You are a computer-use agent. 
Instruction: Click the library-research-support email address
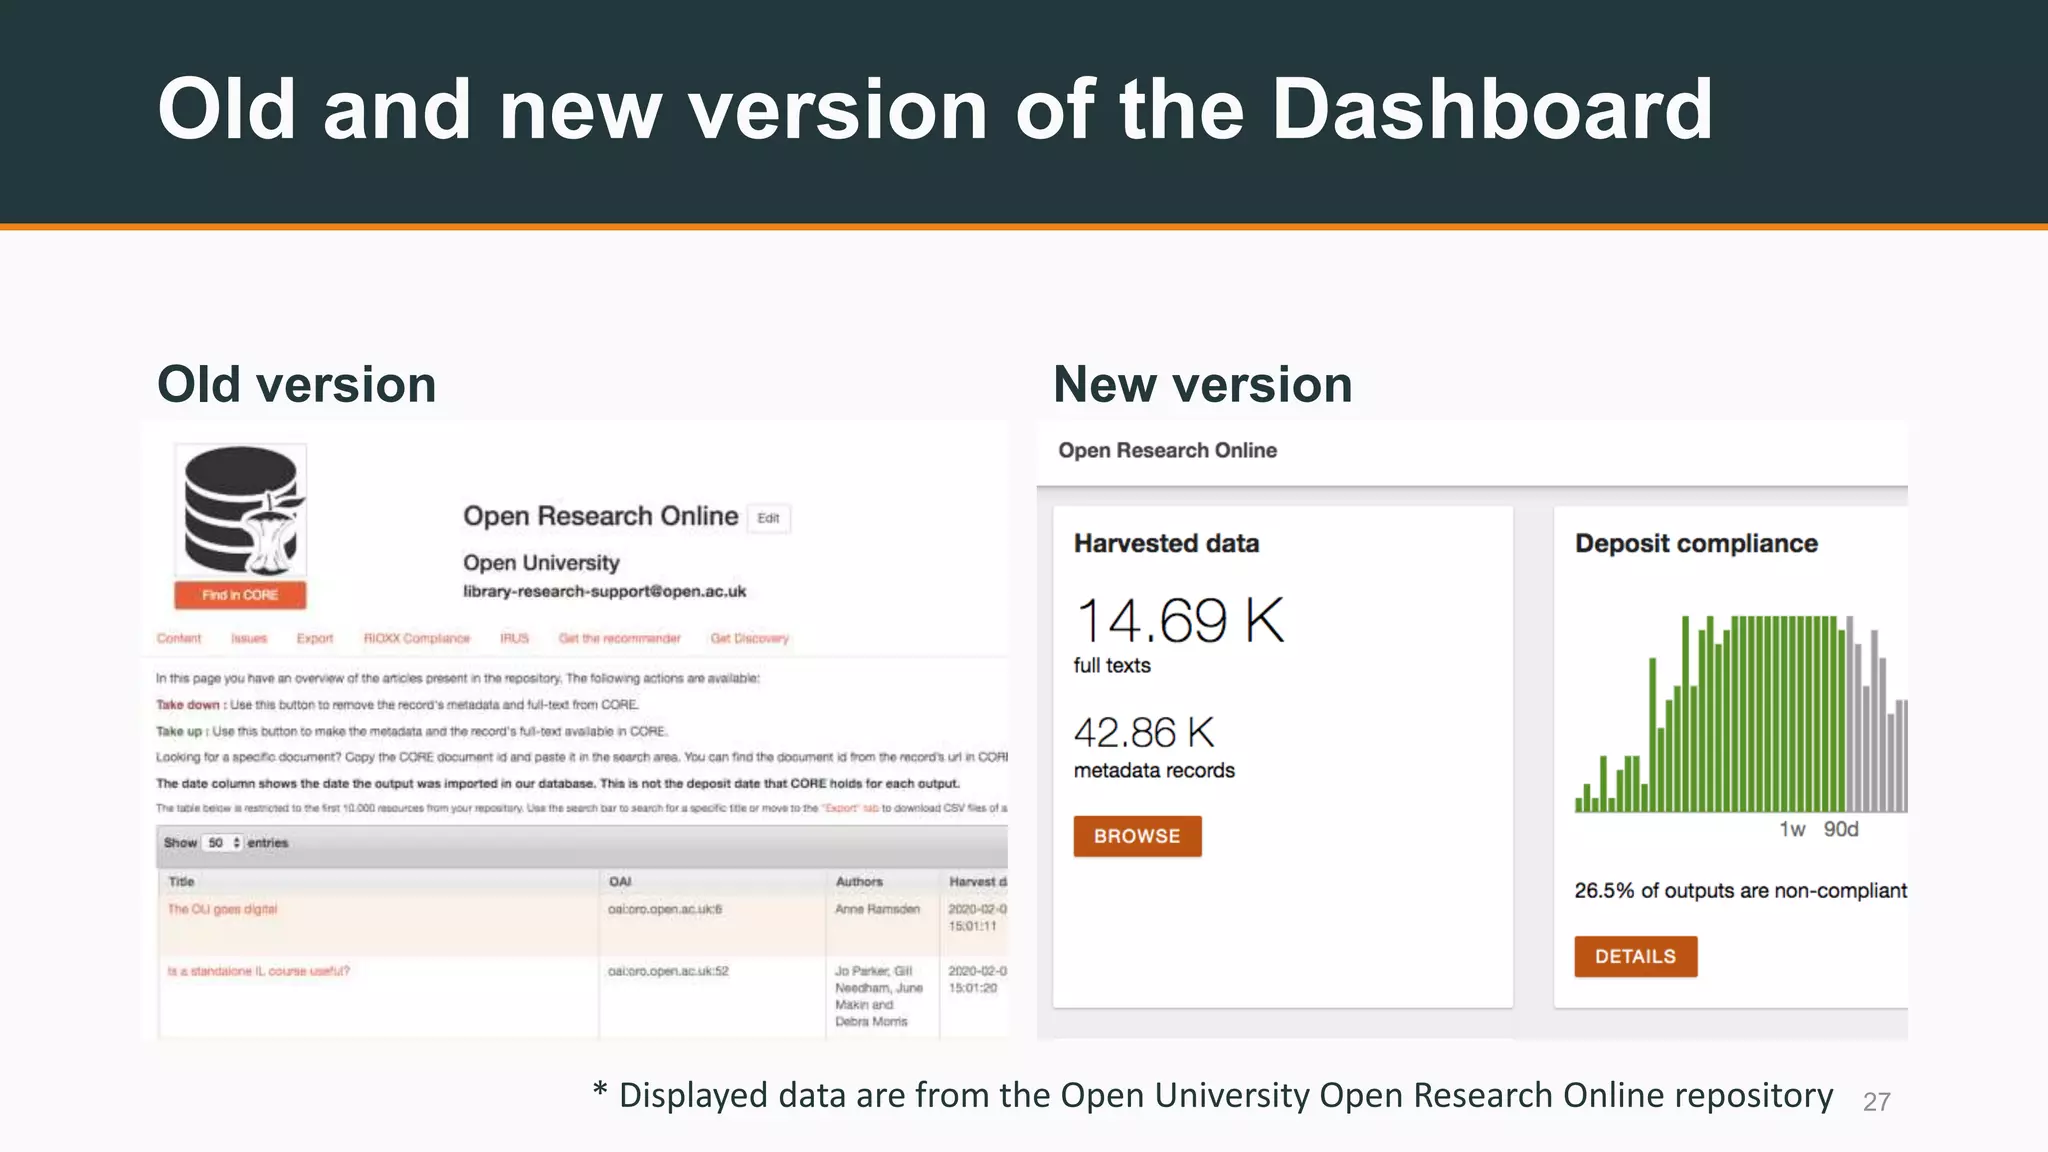coord(604,591)
